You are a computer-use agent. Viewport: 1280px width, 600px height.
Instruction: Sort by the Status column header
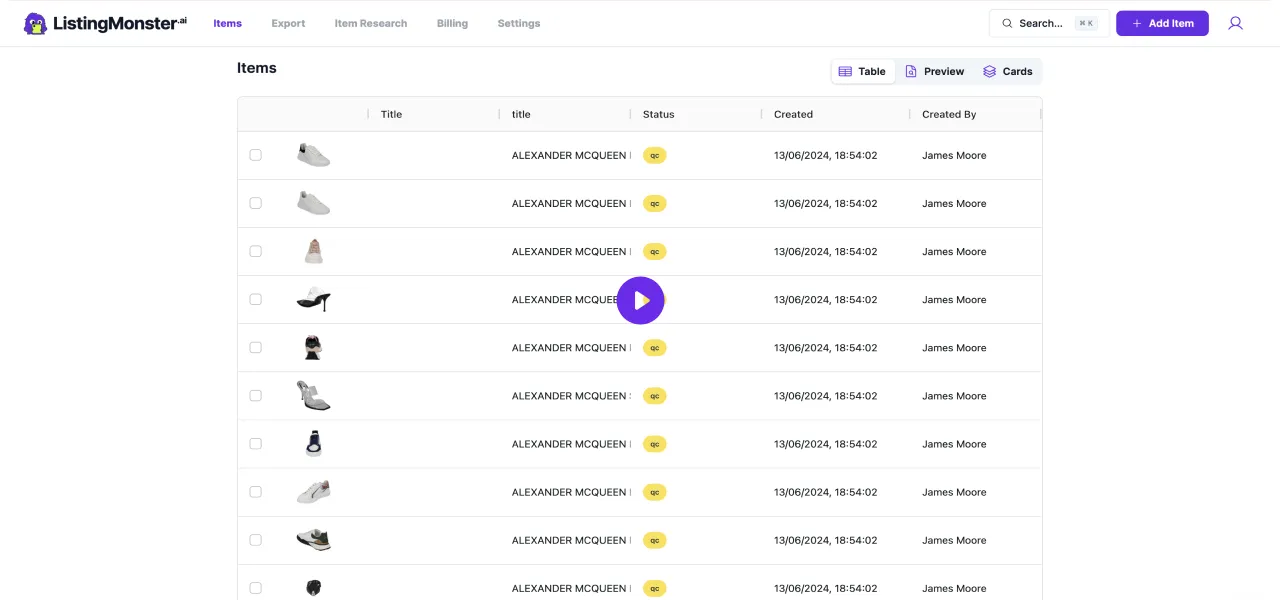[658, 114]
